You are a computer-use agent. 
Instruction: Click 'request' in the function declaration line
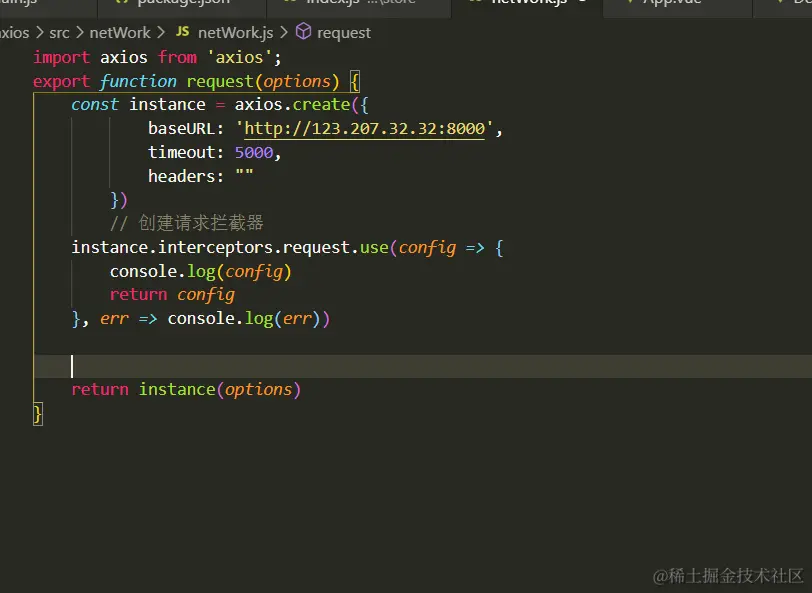220,81
